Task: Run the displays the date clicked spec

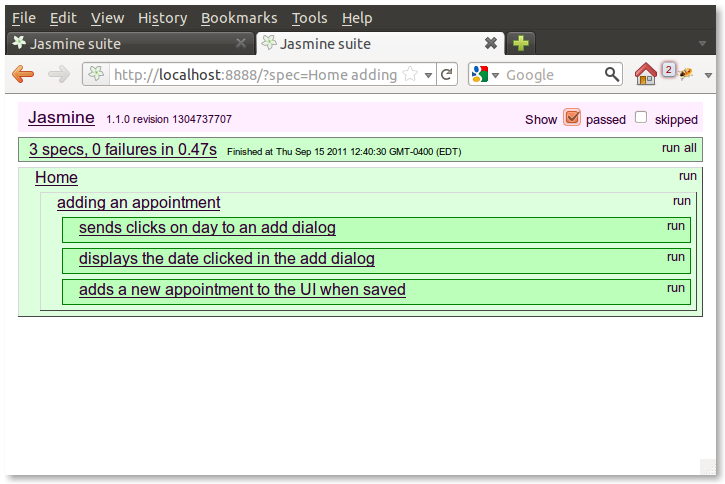Action: click(676, 257)
